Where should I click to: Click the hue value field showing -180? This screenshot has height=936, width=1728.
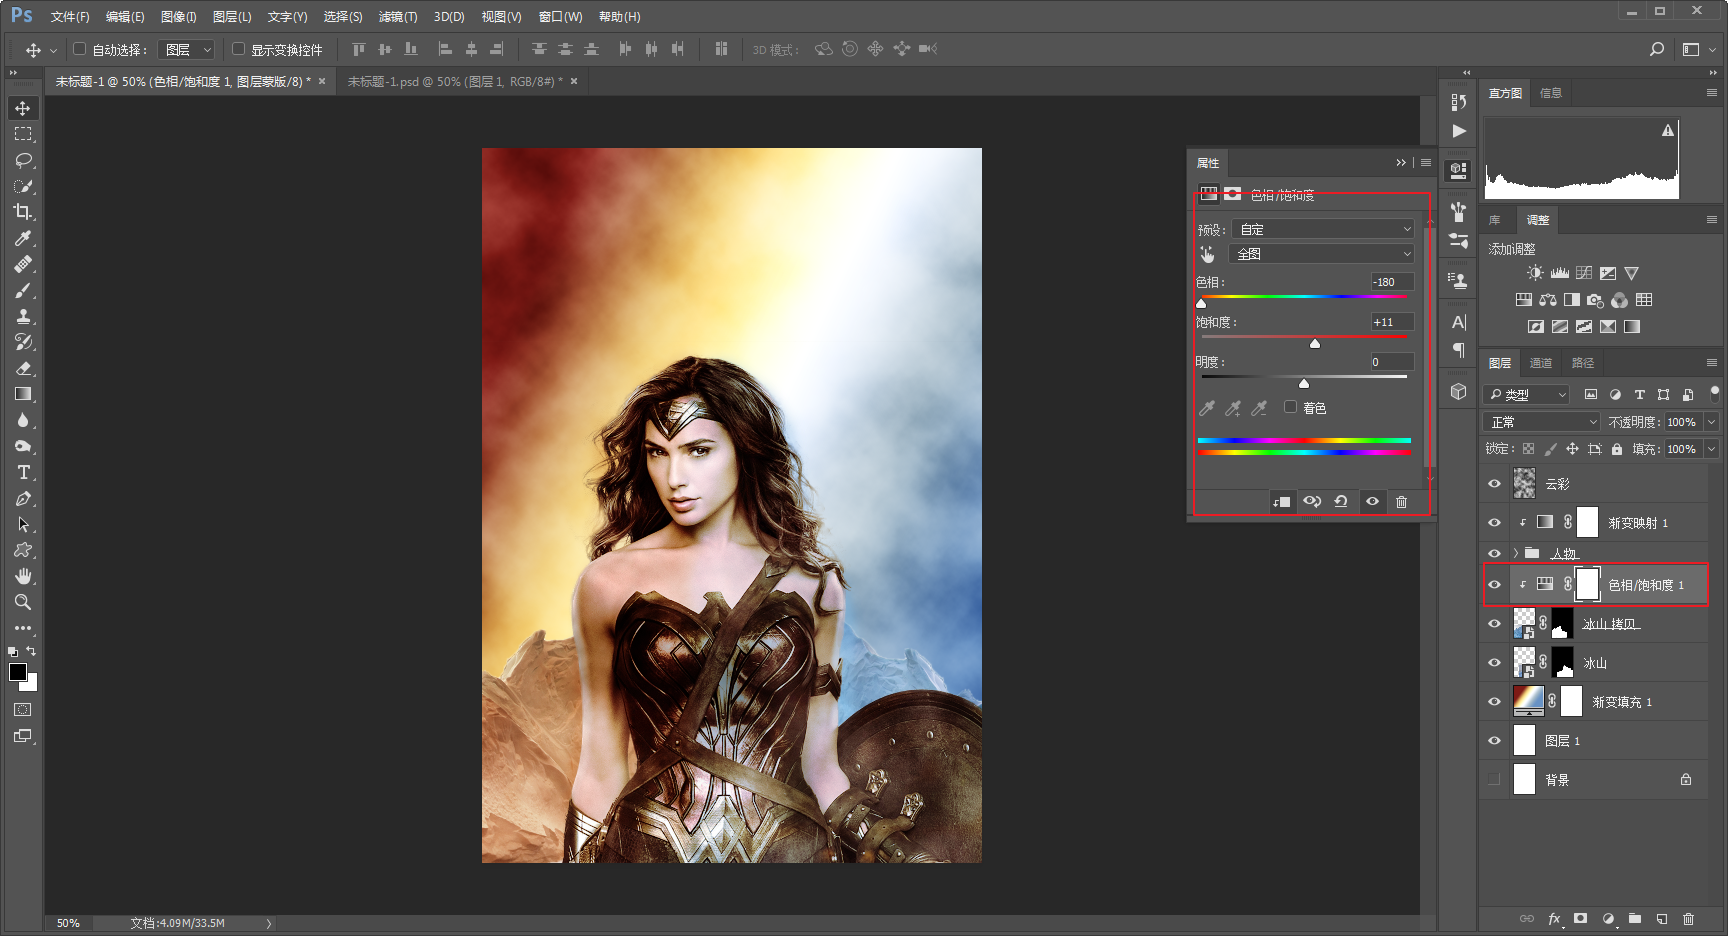tap(1392, 282)
